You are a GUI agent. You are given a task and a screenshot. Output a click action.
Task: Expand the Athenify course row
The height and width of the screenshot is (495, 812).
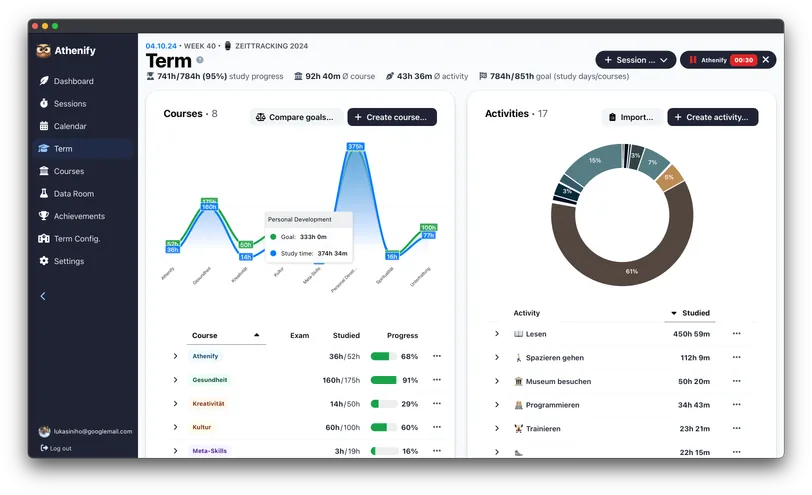click(x=175, y=356)
